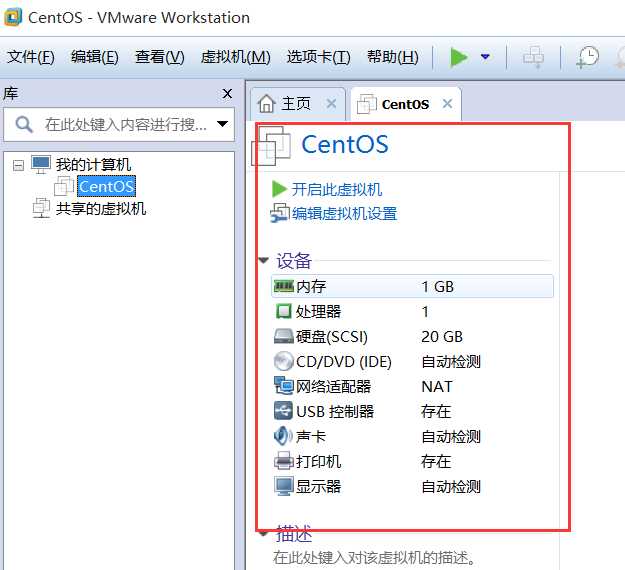Close the 主页 tab
The image size is (625, 570).
[331, 104]
